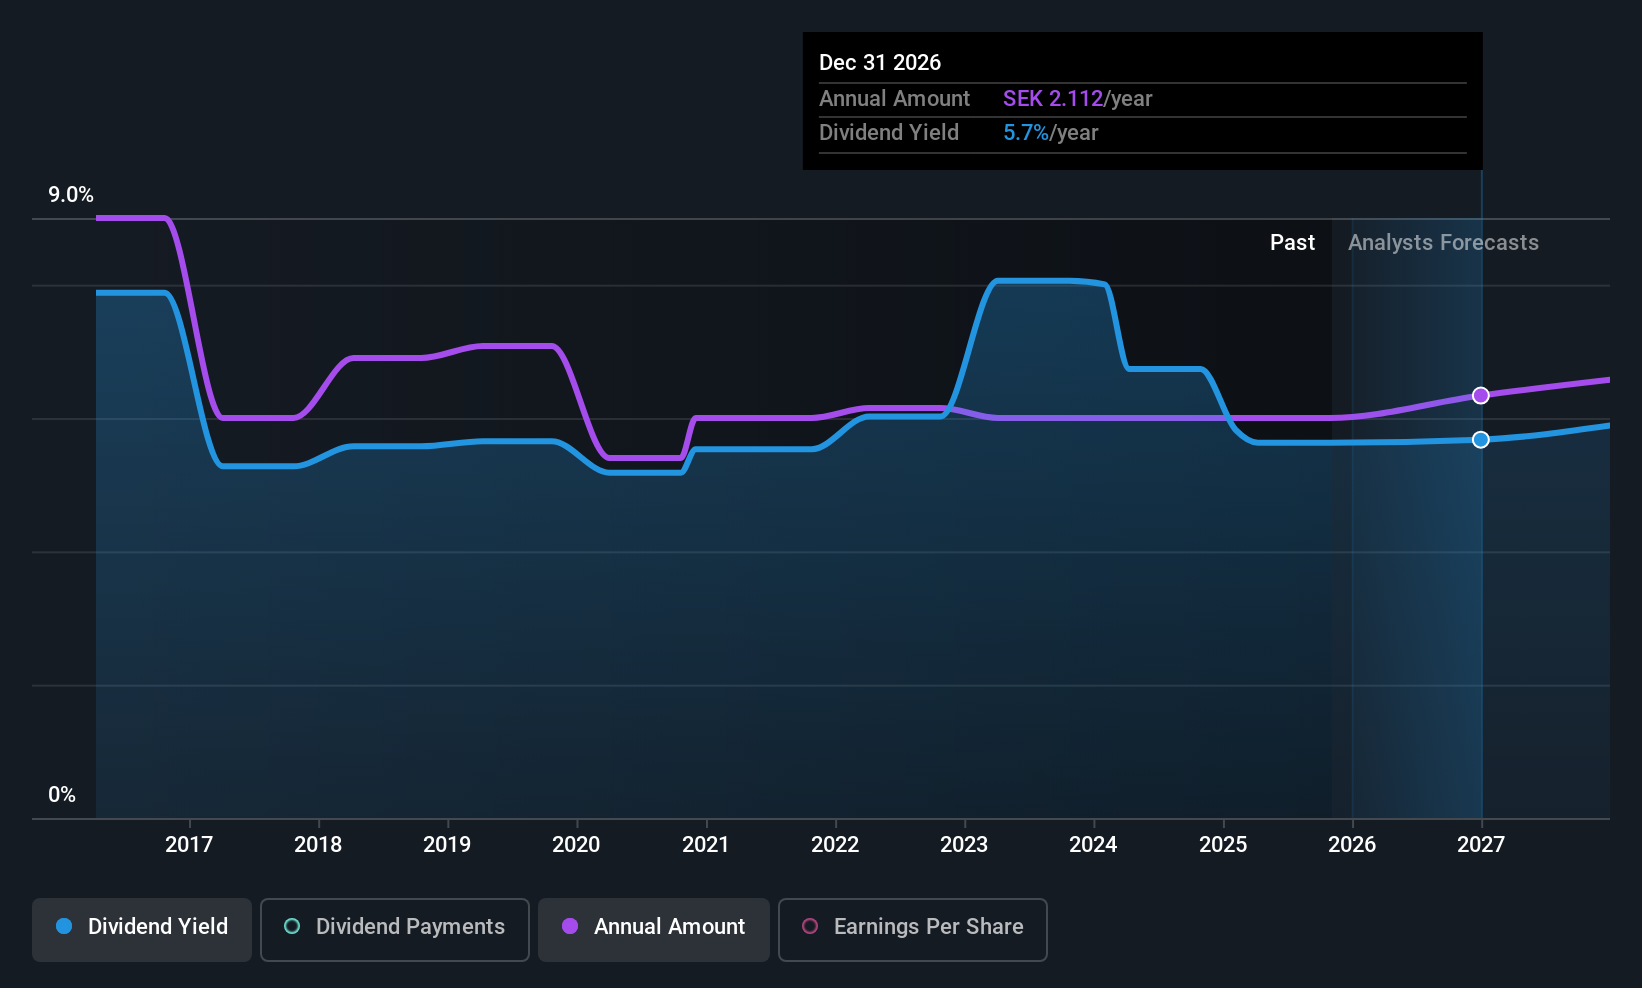The image size is (1642, 988).
Task: Enable the Dividend Payments series
Action: pyautogui.click(x=395, y=930)
